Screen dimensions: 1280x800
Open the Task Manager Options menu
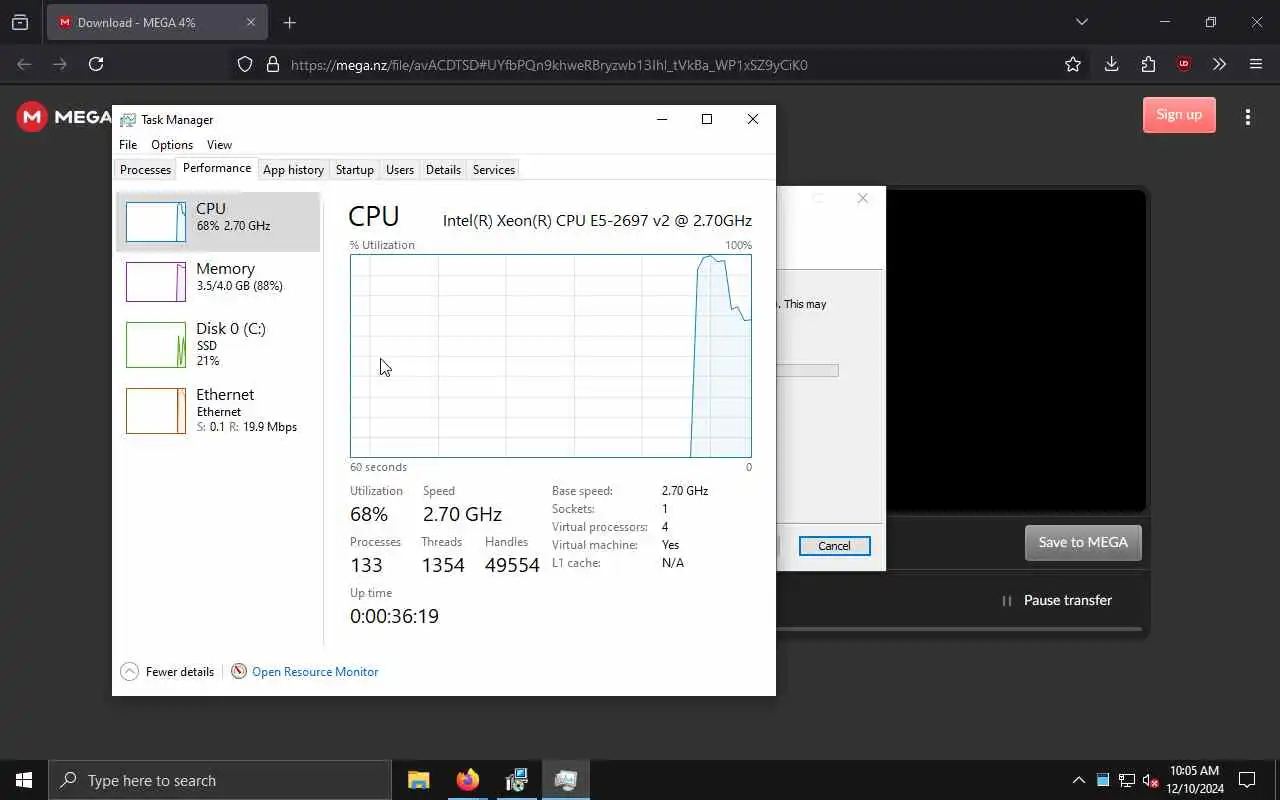pyautogui.click(x=172, y=145)
